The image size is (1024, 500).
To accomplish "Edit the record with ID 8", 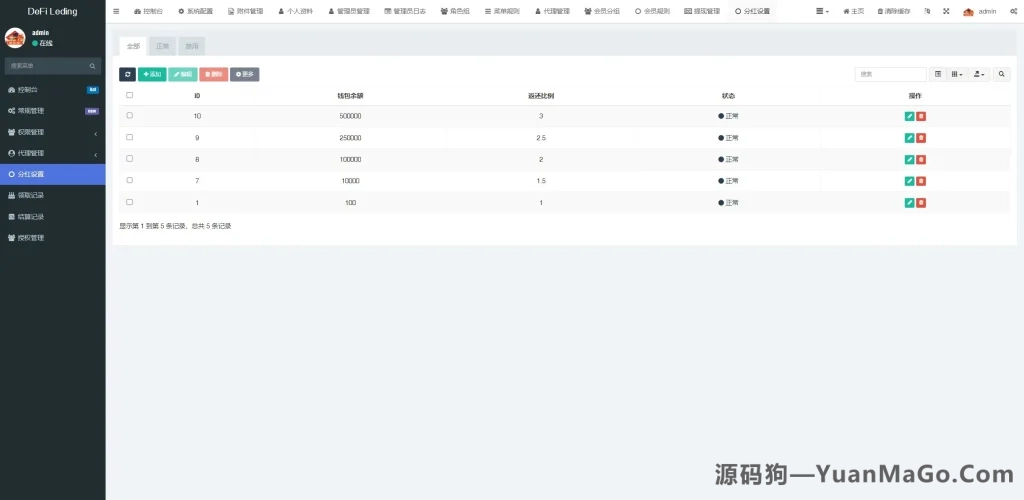I will tap(909, 159).
